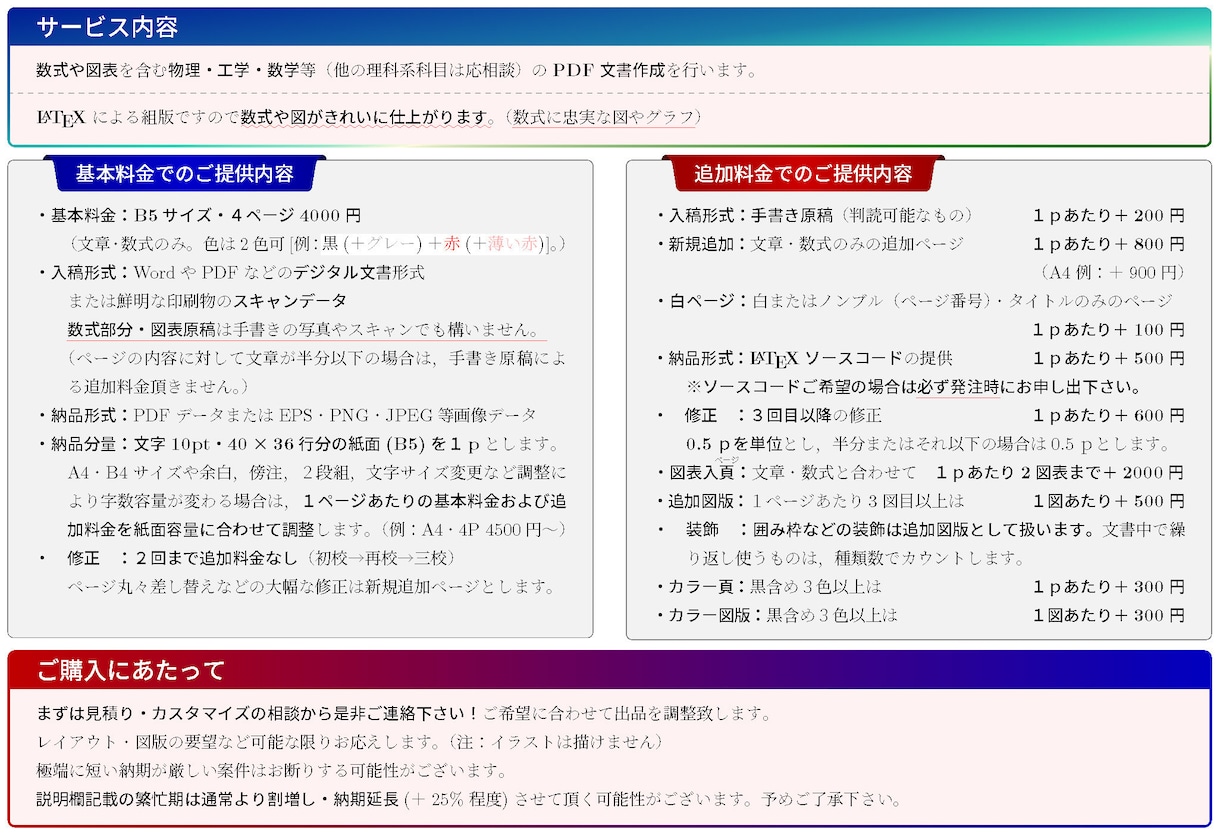This screenshot has width=1220, height=835.
Task: Click the 例:A4・4P 4500円 example text
Action: pyautogui.click(x=474, y=529)
